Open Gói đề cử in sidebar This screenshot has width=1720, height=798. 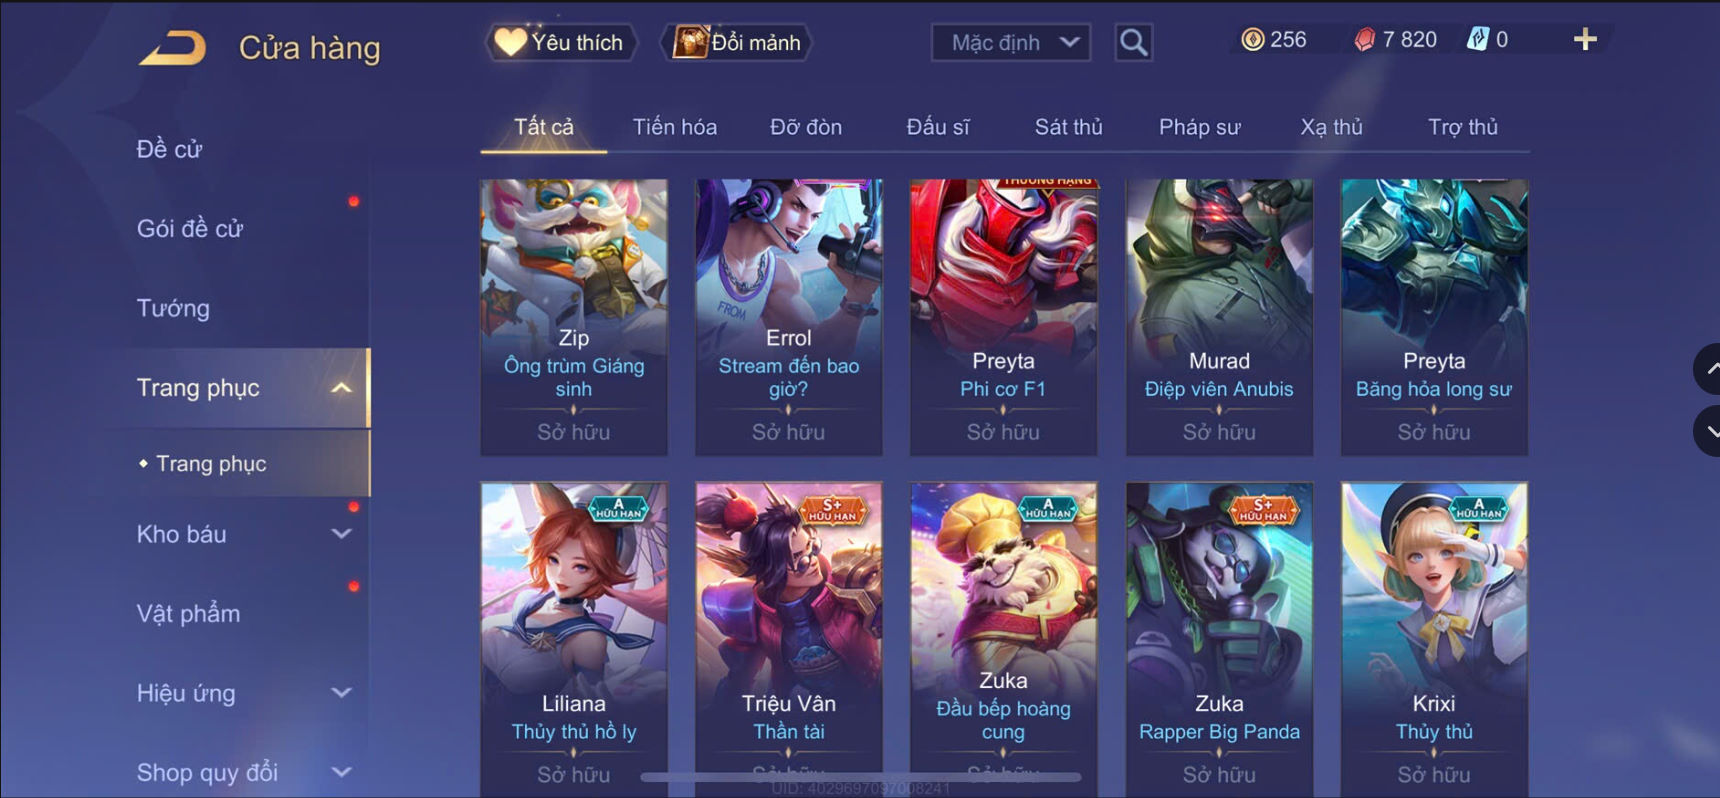tap(190, 229)
